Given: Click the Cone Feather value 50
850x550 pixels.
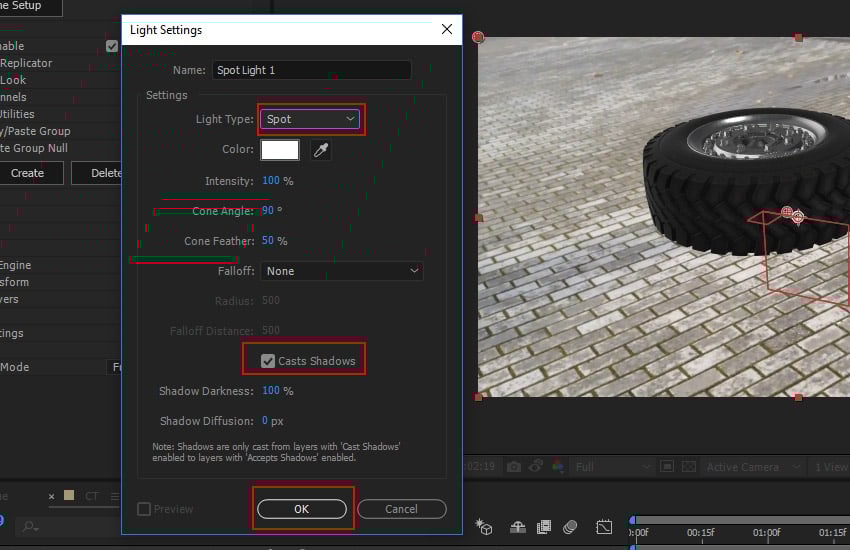Looking at the screenshot, I should click(268, 240).
